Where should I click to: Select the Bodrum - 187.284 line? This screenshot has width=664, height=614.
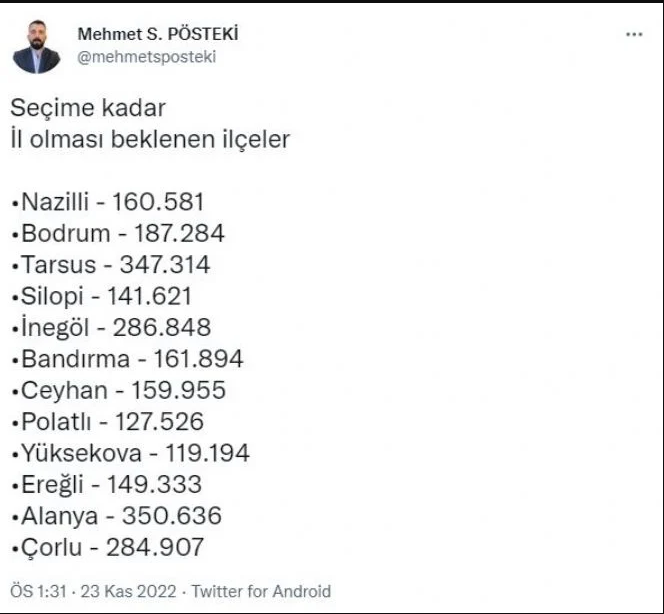pos(118,233)
